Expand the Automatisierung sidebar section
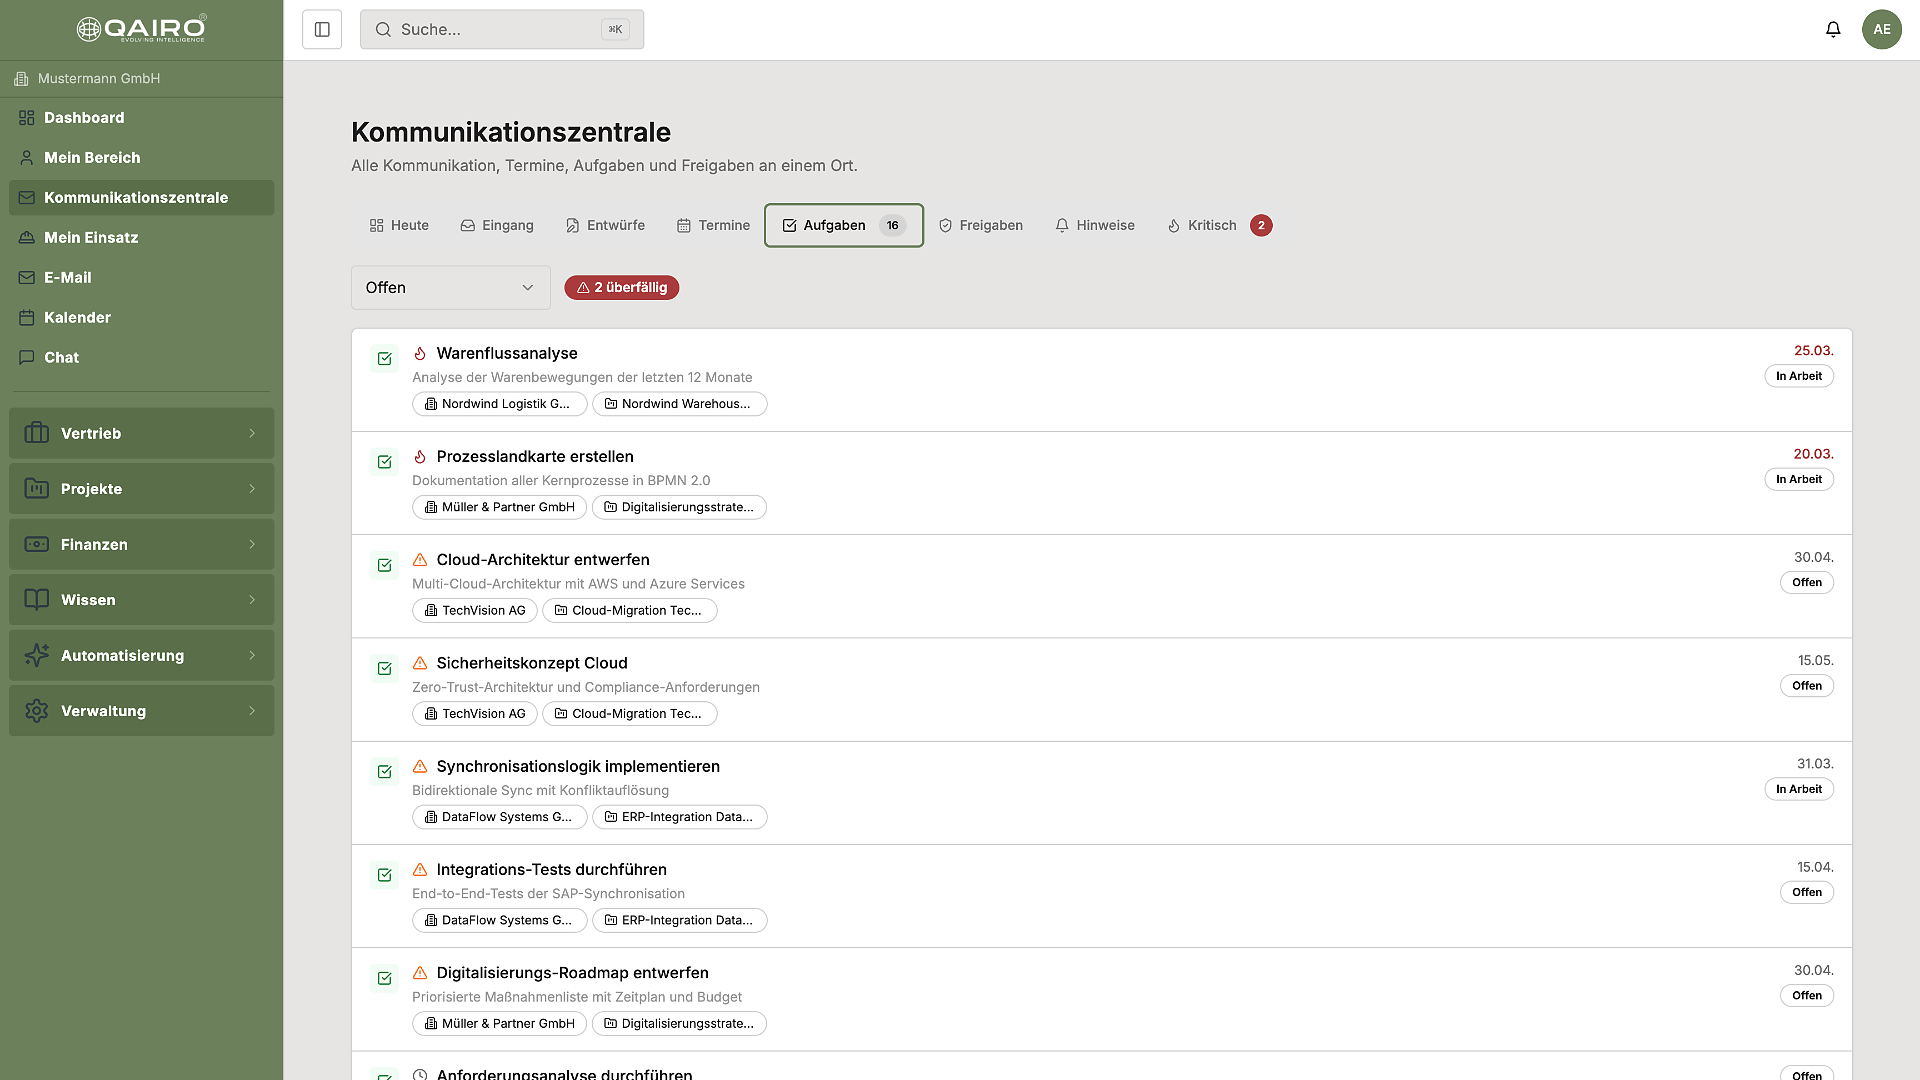The image size is (1920, 1080). pyautogui.click(x=141, y=656)
